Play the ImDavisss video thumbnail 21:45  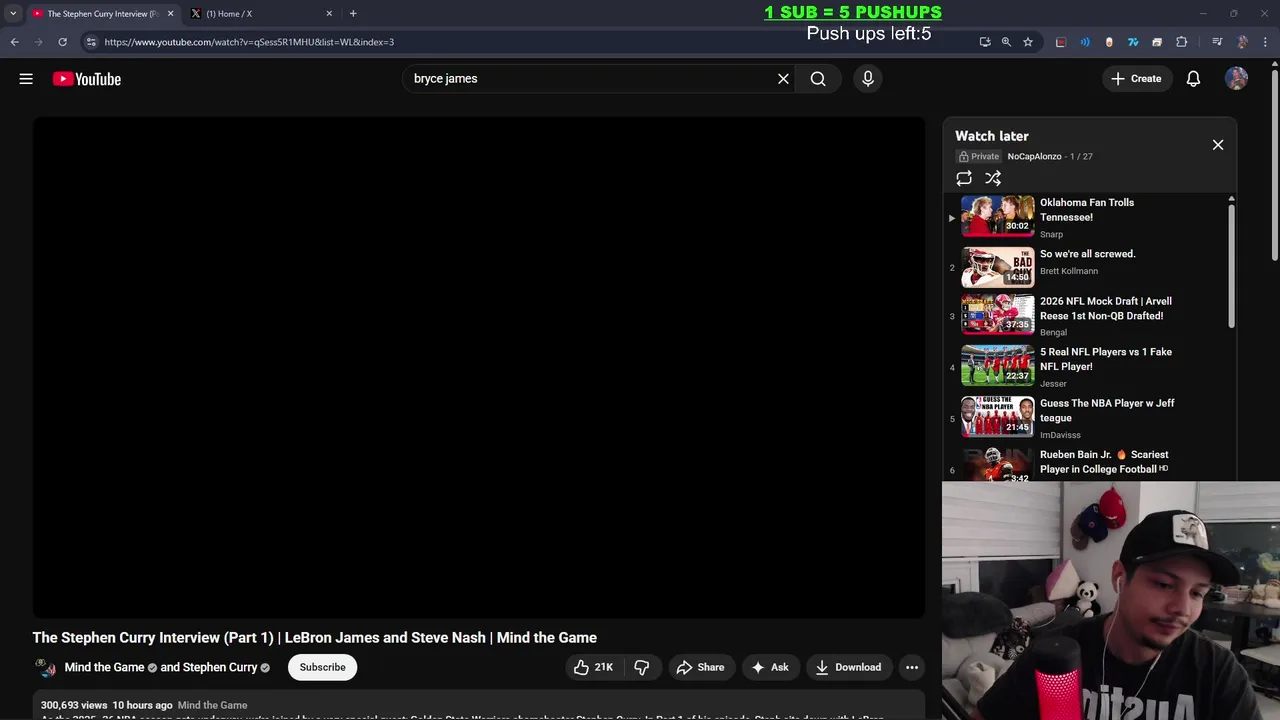[998, 416]
